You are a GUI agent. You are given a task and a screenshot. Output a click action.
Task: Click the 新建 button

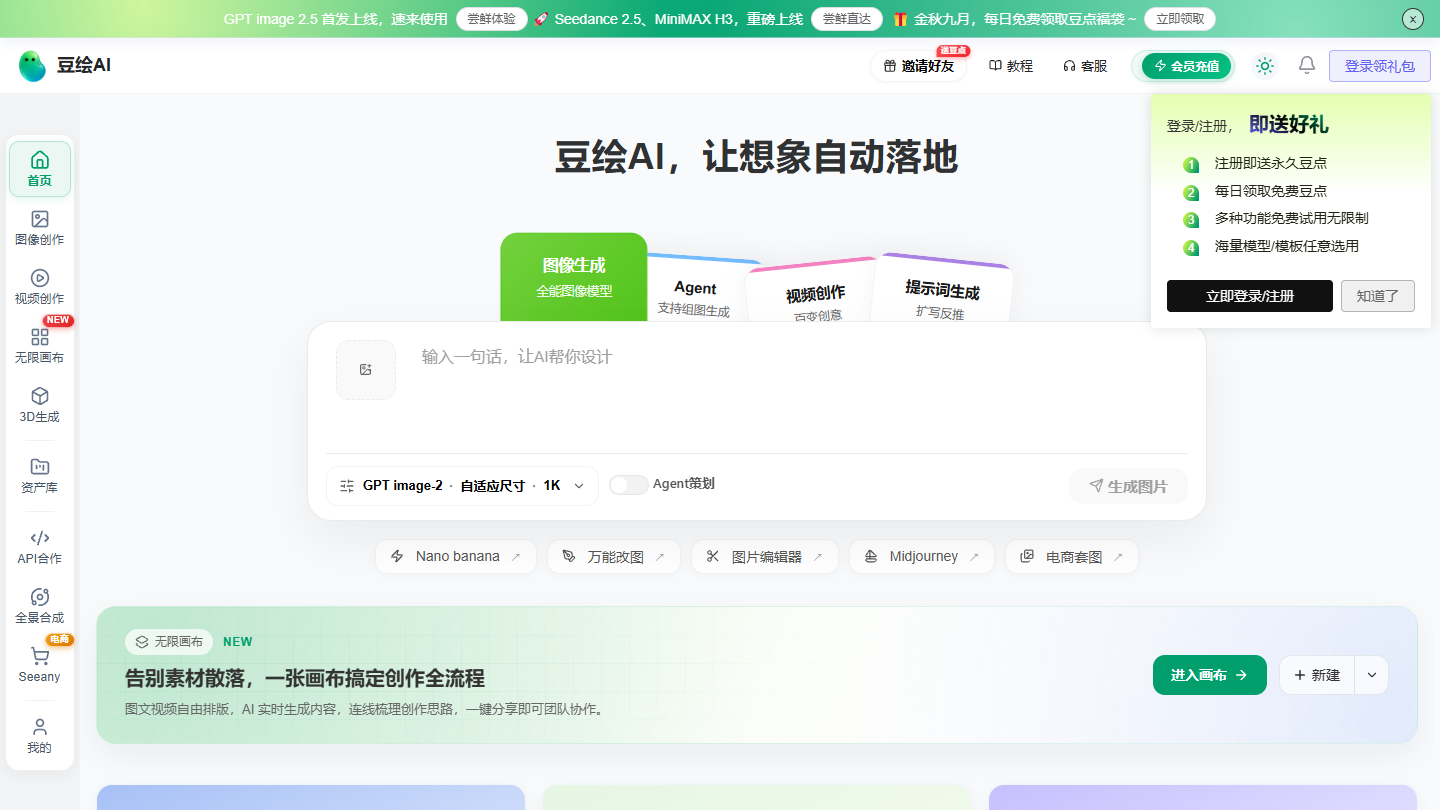coord(1317,675)
